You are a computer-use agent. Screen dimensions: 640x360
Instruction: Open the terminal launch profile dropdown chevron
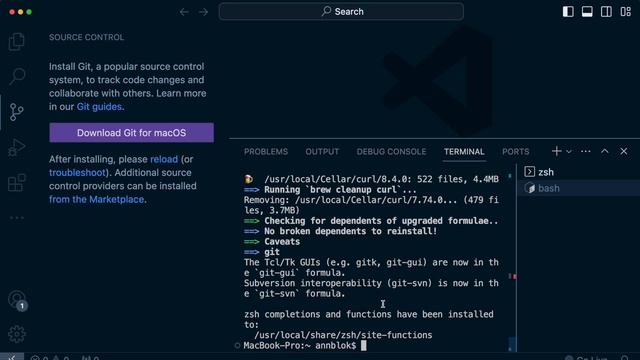(x=569, y=152)
